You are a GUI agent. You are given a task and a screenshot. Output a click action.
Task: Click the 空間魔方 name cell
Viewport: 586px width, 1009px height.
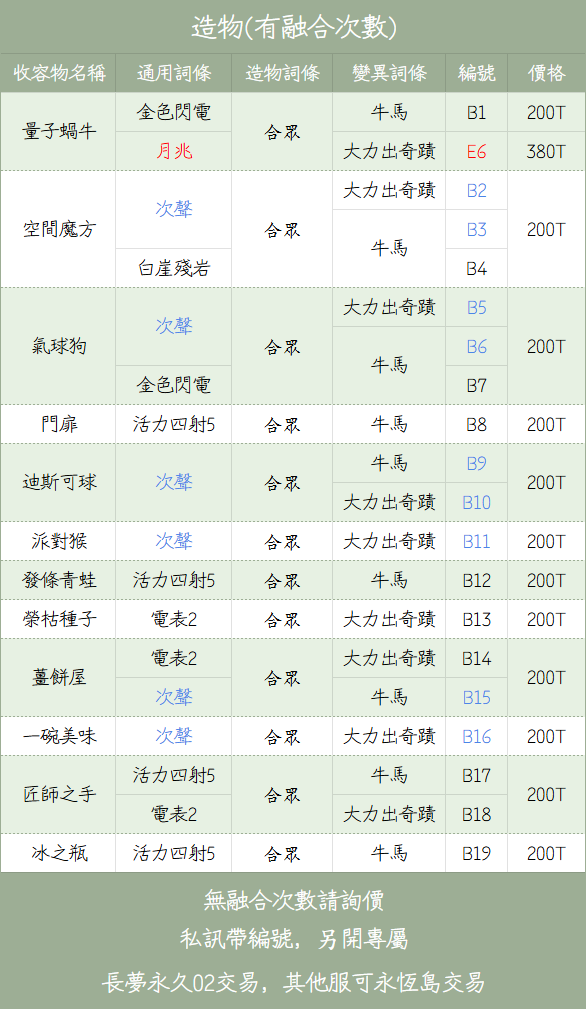58,229
